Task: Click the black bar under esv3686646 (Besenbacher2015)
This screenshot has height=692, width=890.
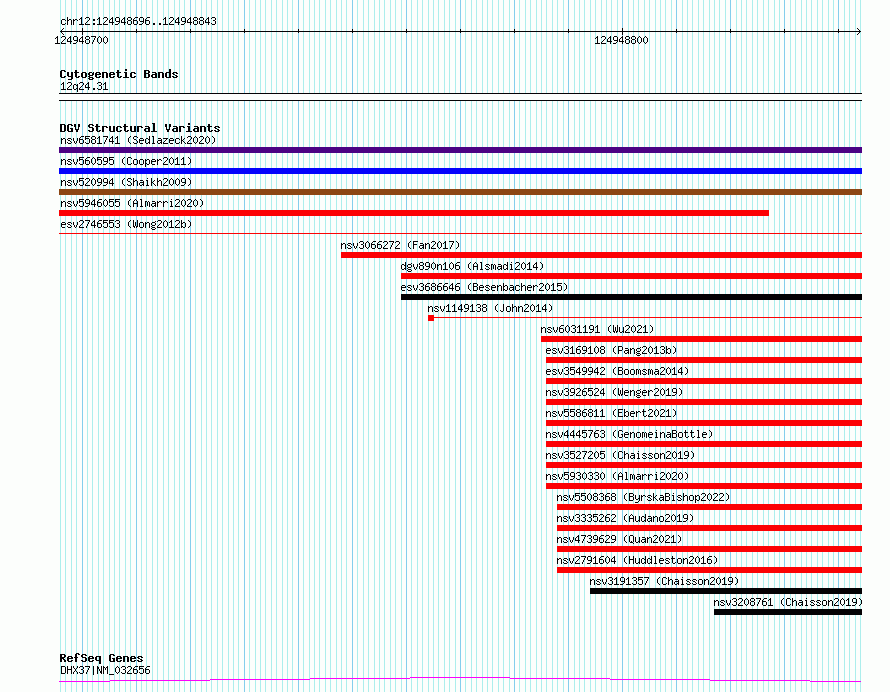Action: point(632,297)
